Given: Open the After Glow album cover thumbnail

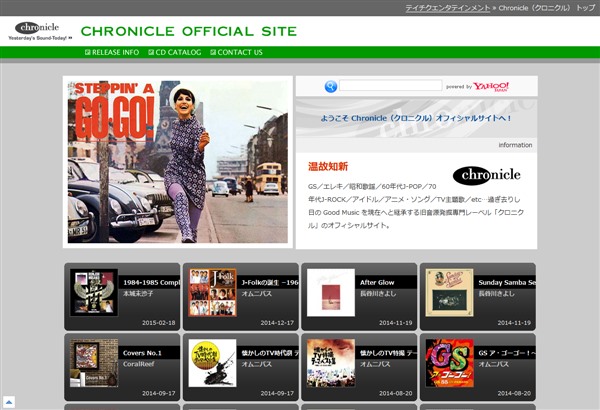Looking at the screenshot, I should pos(331,292).
